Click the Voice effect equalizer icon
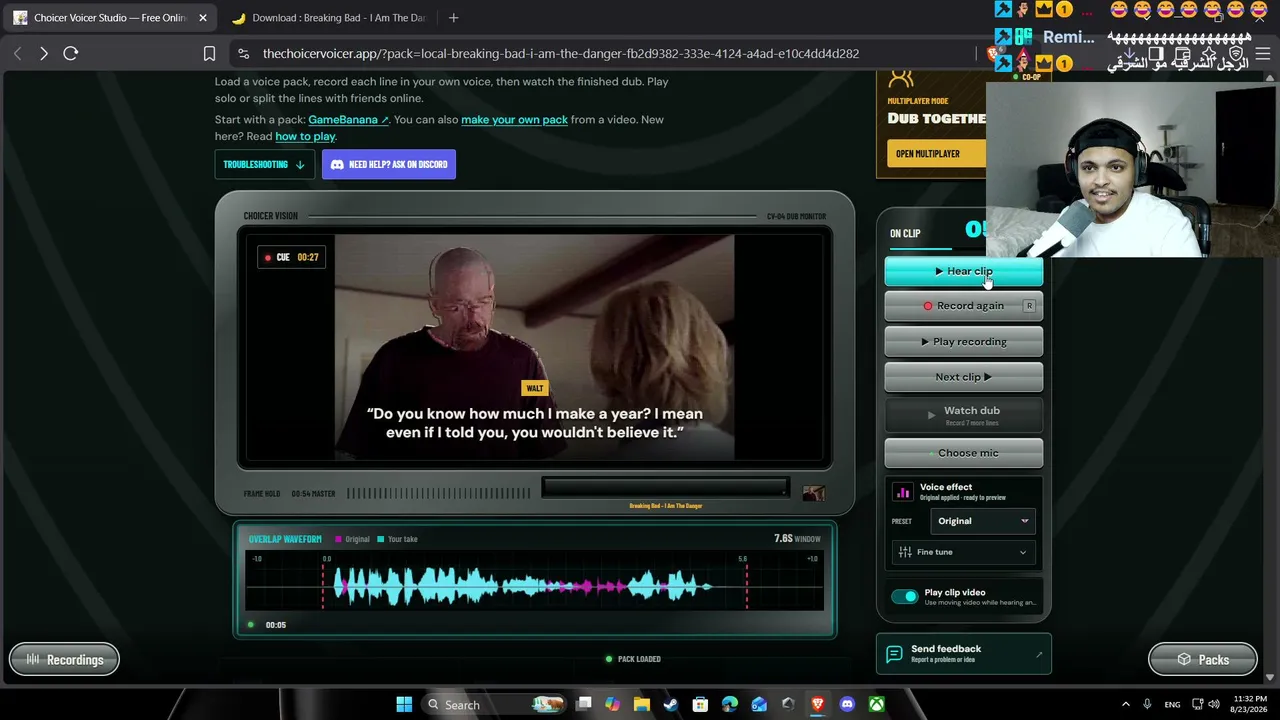This screenshot has width=1280, height=720. pyautogui.click(x=903, y=492)
